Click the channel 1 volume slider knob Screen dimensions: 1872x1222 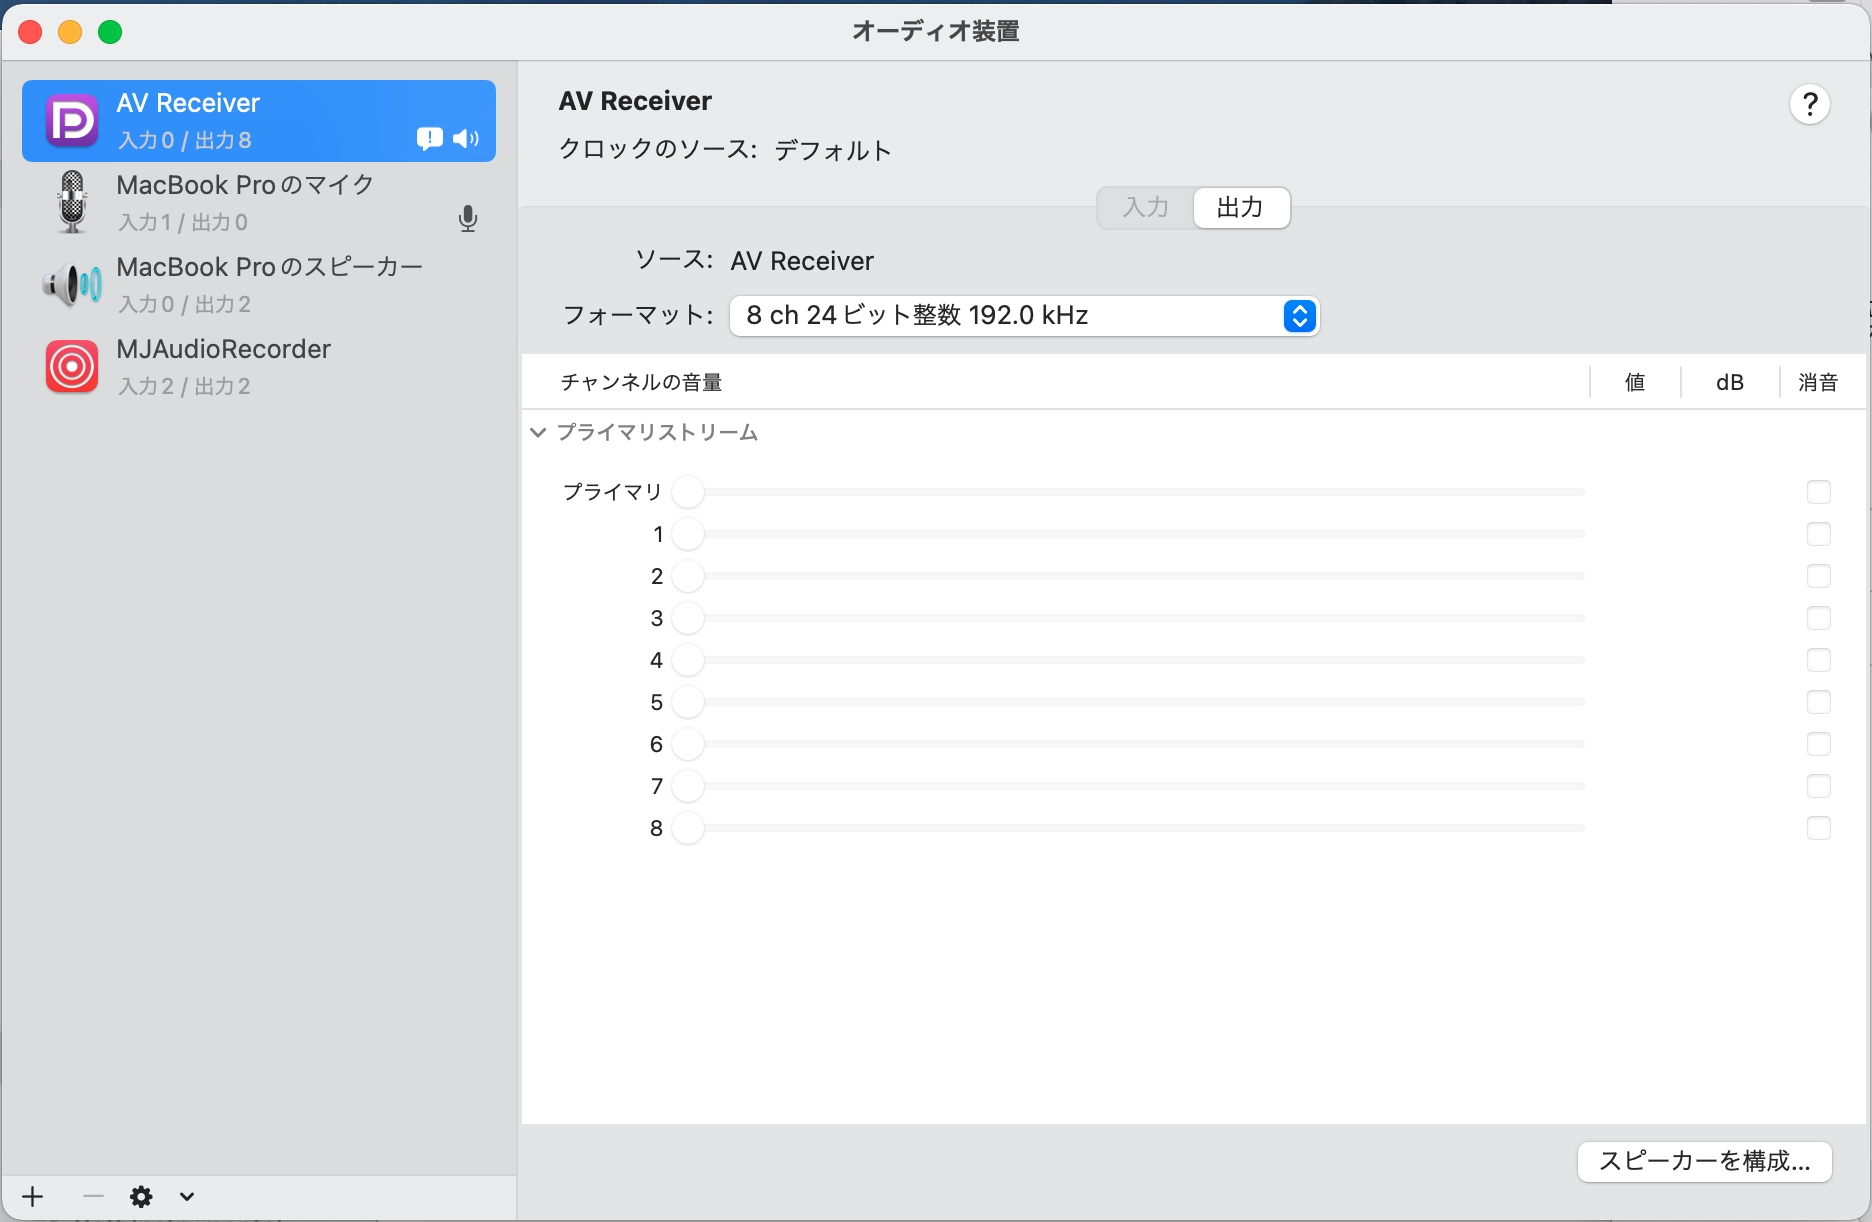coord(688,534)
